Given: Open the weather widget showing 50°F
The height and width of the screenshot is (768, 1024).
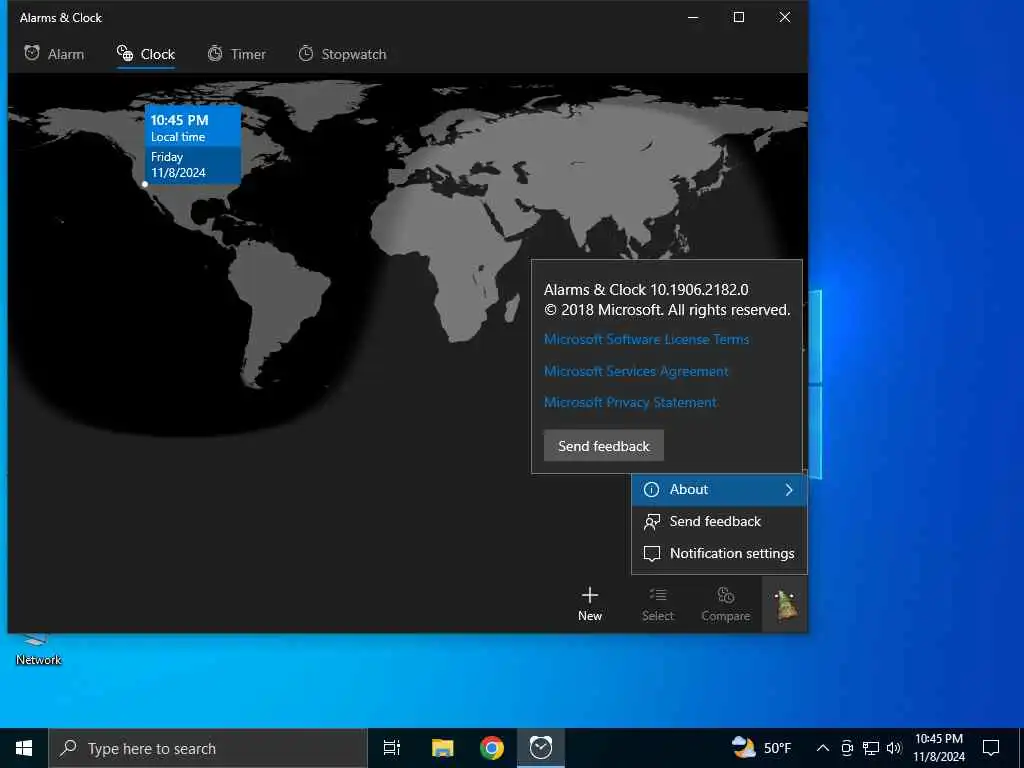Looking at the screenshot, I should 761,748.
